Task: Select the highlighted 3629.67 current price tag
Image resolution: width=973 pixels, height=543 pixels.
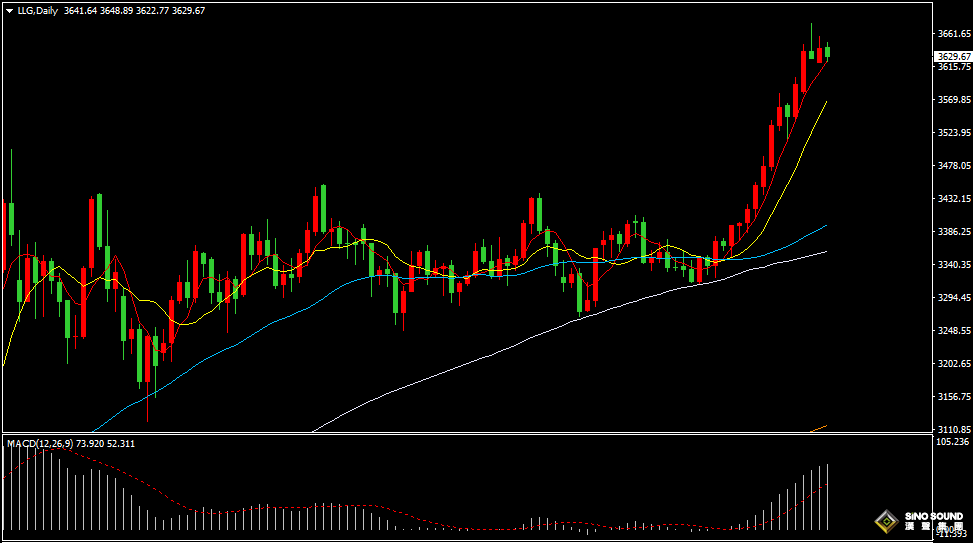Action: pyautogui.click(x=953, y=56)
